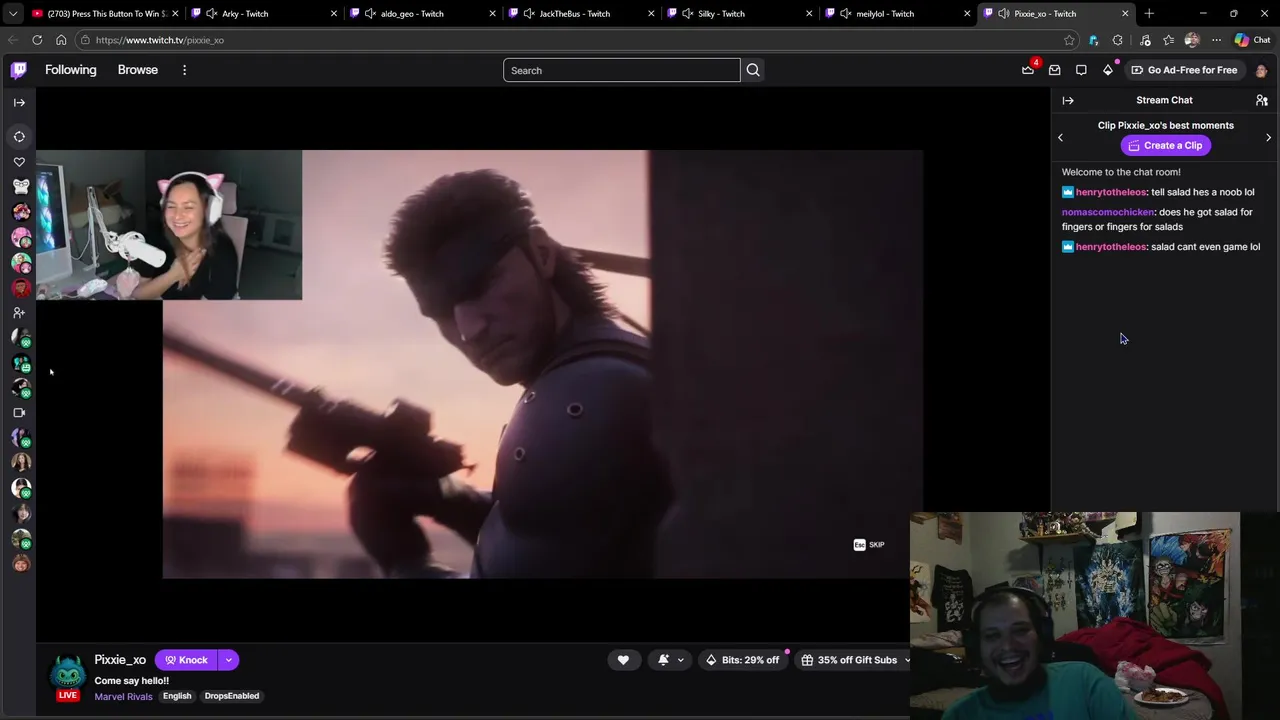Click the Knock button
This screenshot has height=720, width=1280.
[x=186, y=660]
